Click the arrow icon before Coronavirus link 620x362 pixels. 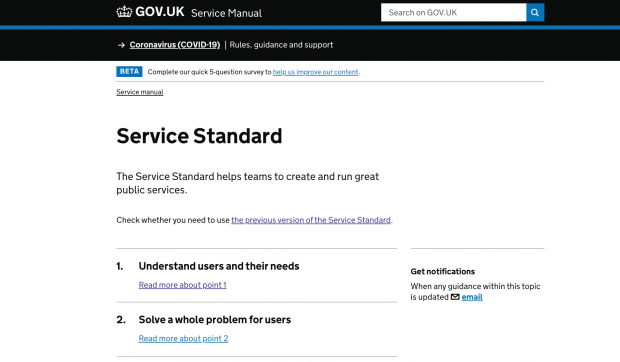pos(121,45)
